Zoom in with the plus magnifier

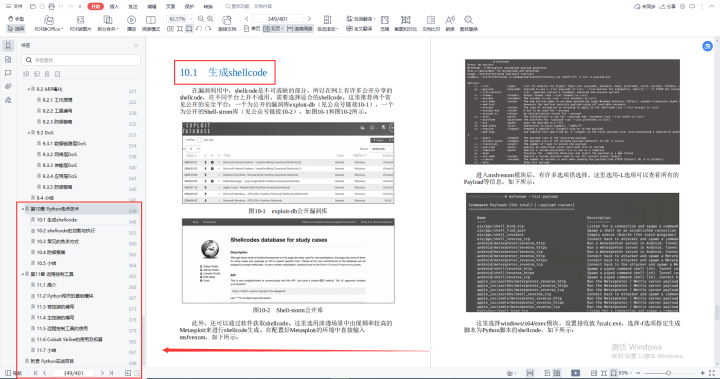point(210,19)
